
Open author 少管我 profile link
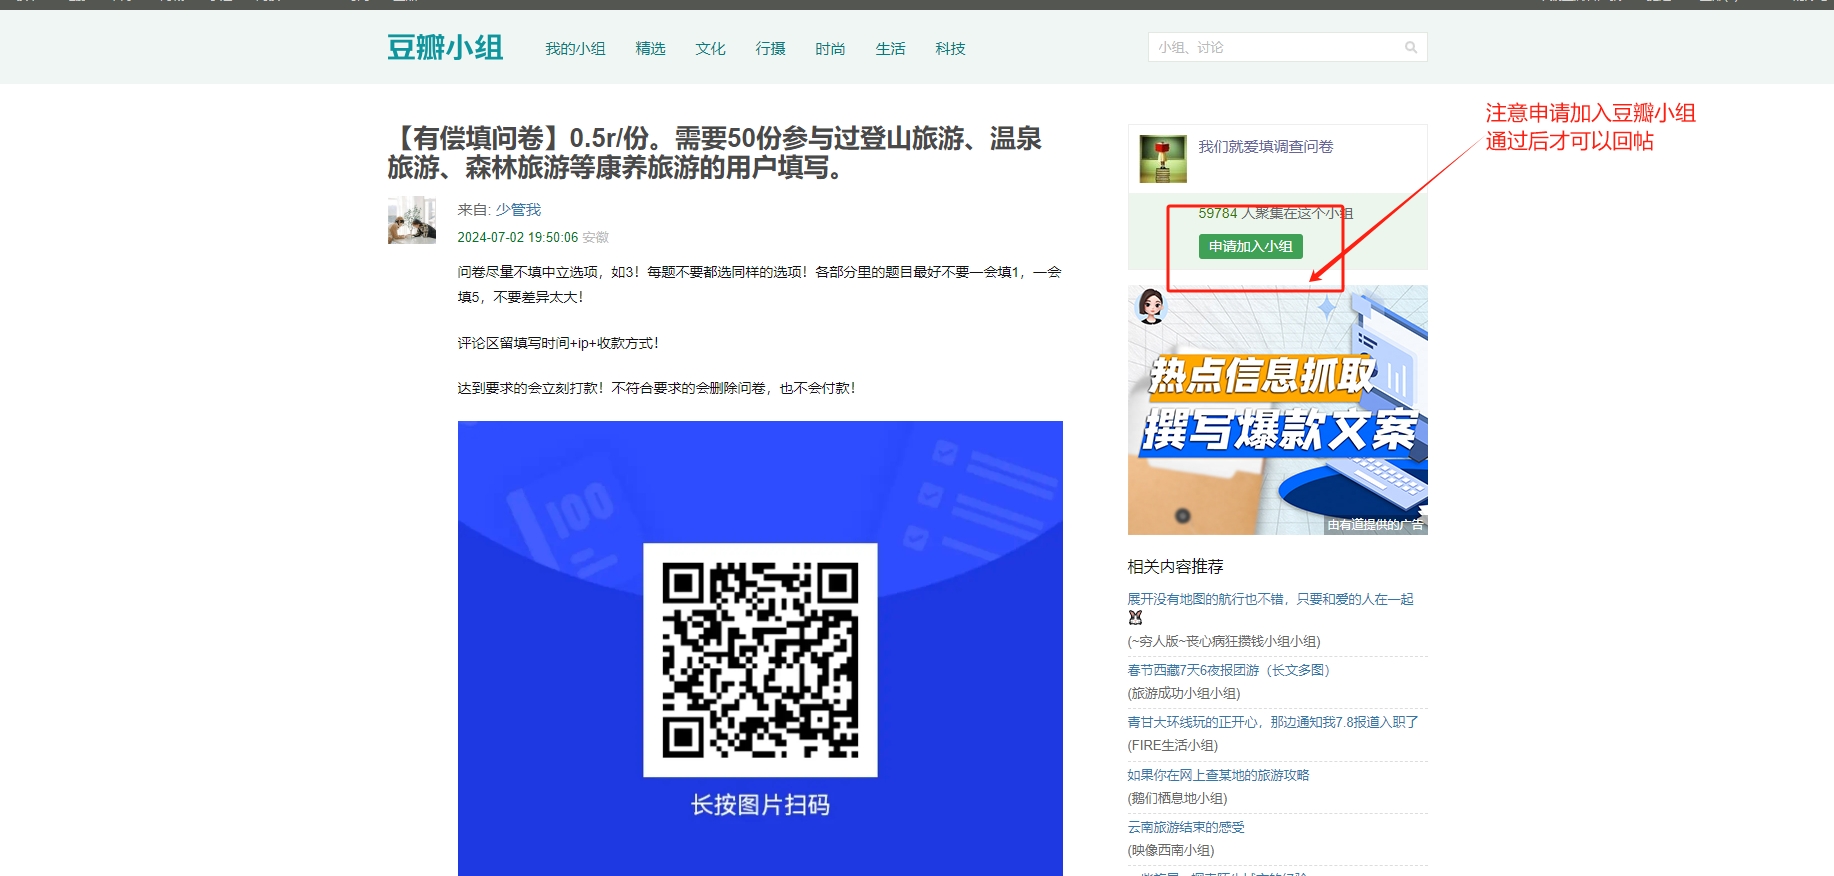pos(518,209)
